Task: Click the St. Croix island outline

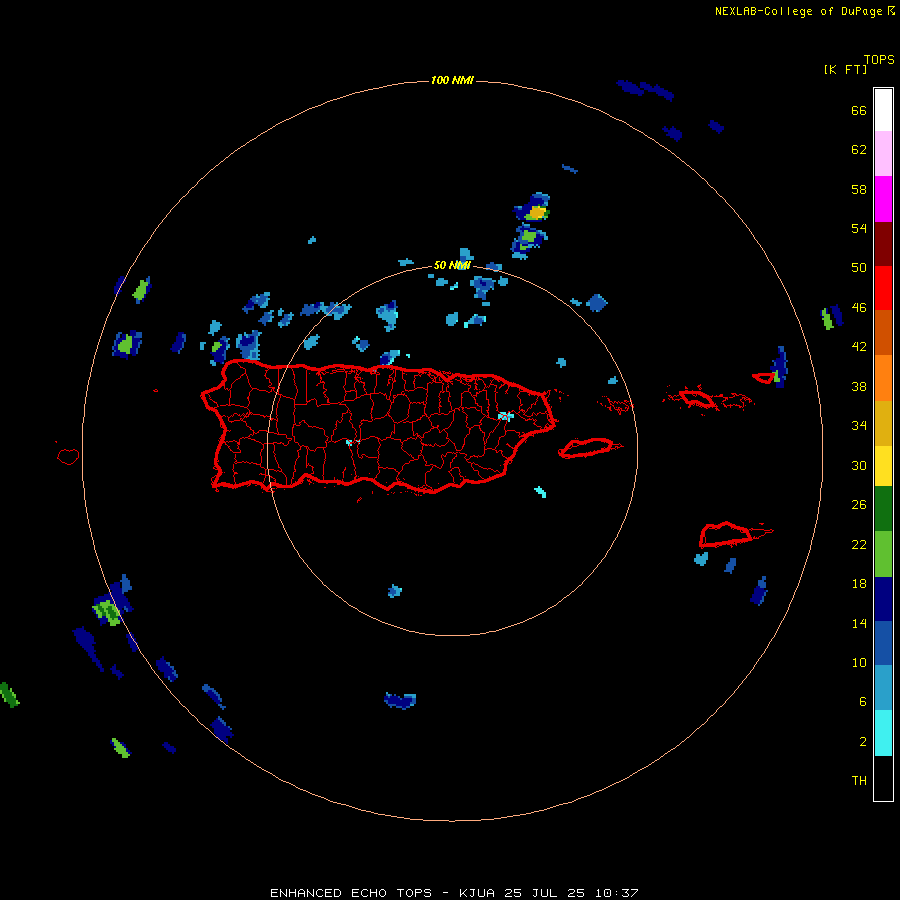Action: (x=727, y=534)
